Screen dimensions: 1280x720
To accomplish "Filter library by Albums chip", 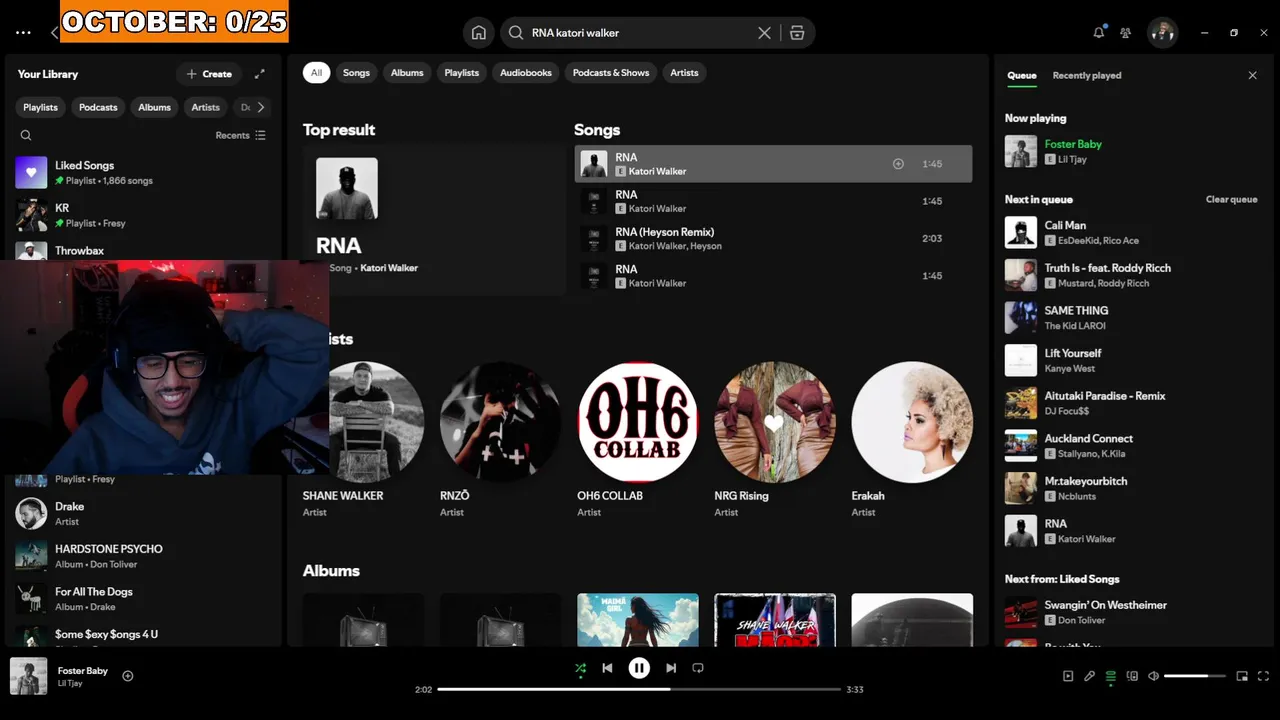I will click(x=154, y=107).
